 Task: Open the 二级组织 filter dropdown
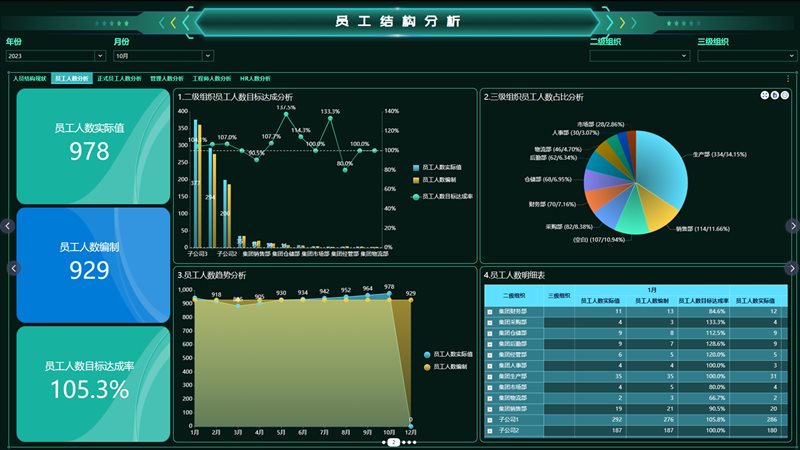[640, 56]
